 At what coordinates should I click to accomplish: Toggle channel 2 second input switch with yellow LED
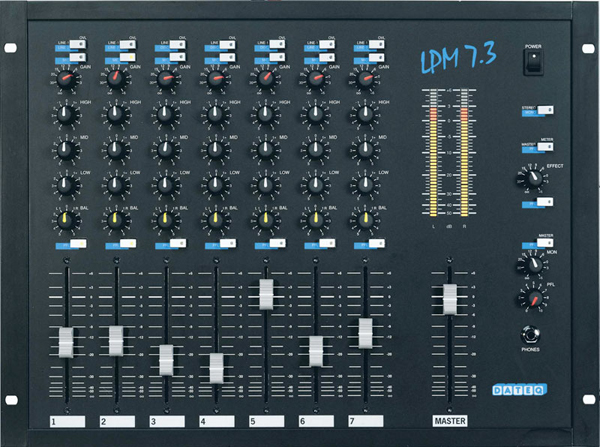[x=127, y=57]
